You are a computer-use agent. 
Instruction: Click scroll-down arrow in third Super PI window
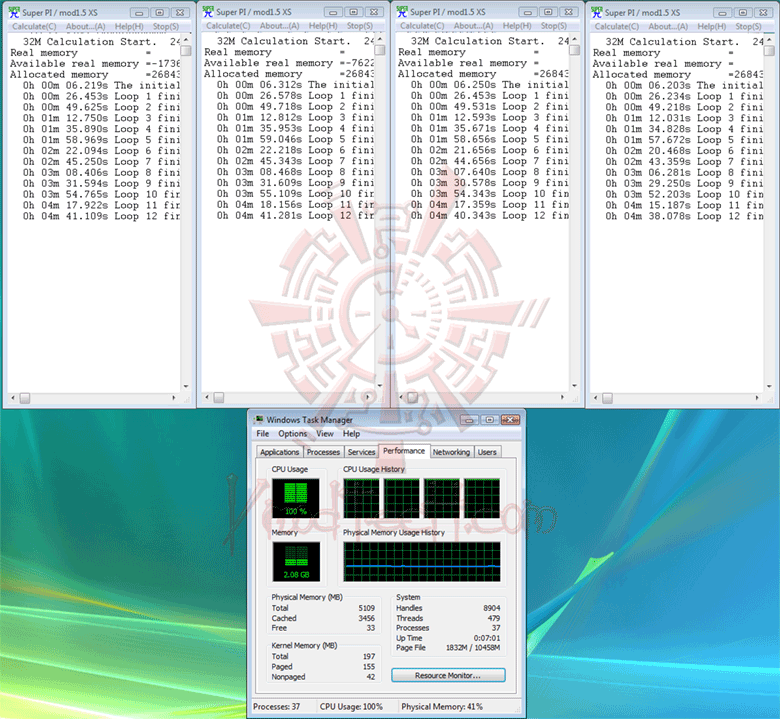click(574, 386)
